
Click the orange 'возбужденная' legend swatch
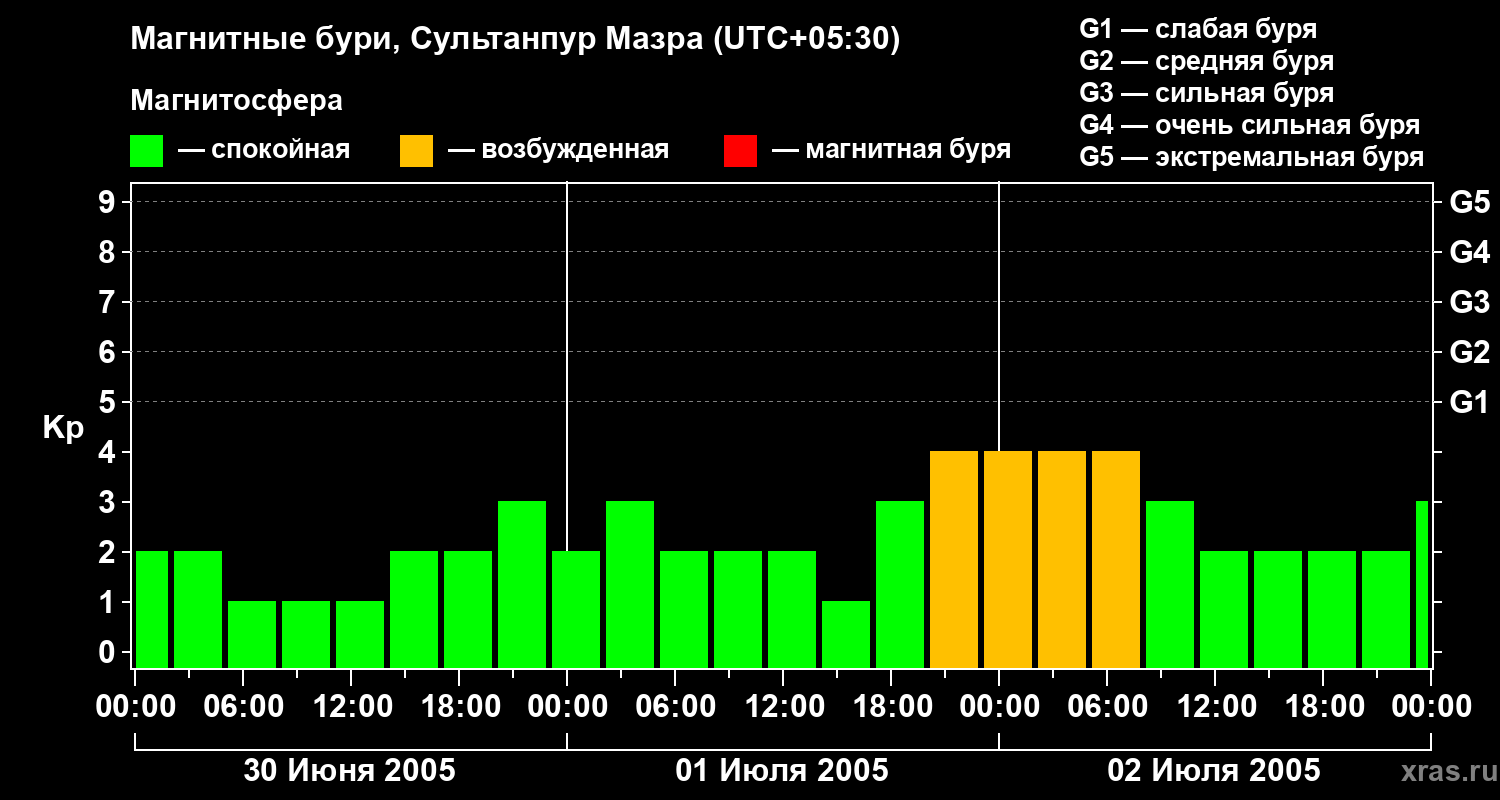[416, 151]
